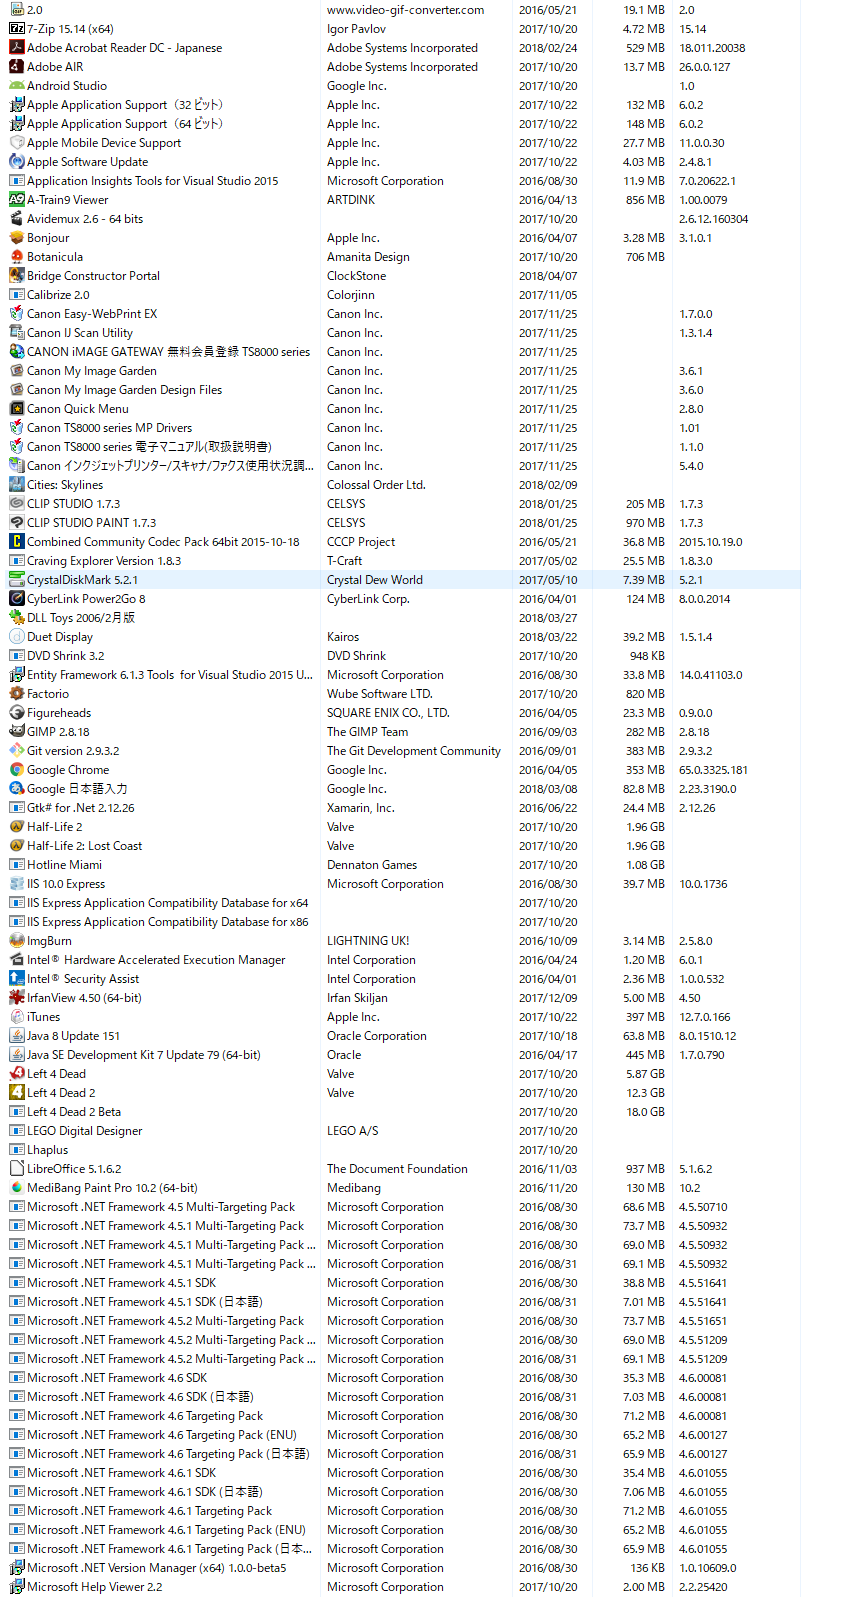Click the Google Chrome icon
The width and height of the screenshot is (846, 1597).
point(16,769)
